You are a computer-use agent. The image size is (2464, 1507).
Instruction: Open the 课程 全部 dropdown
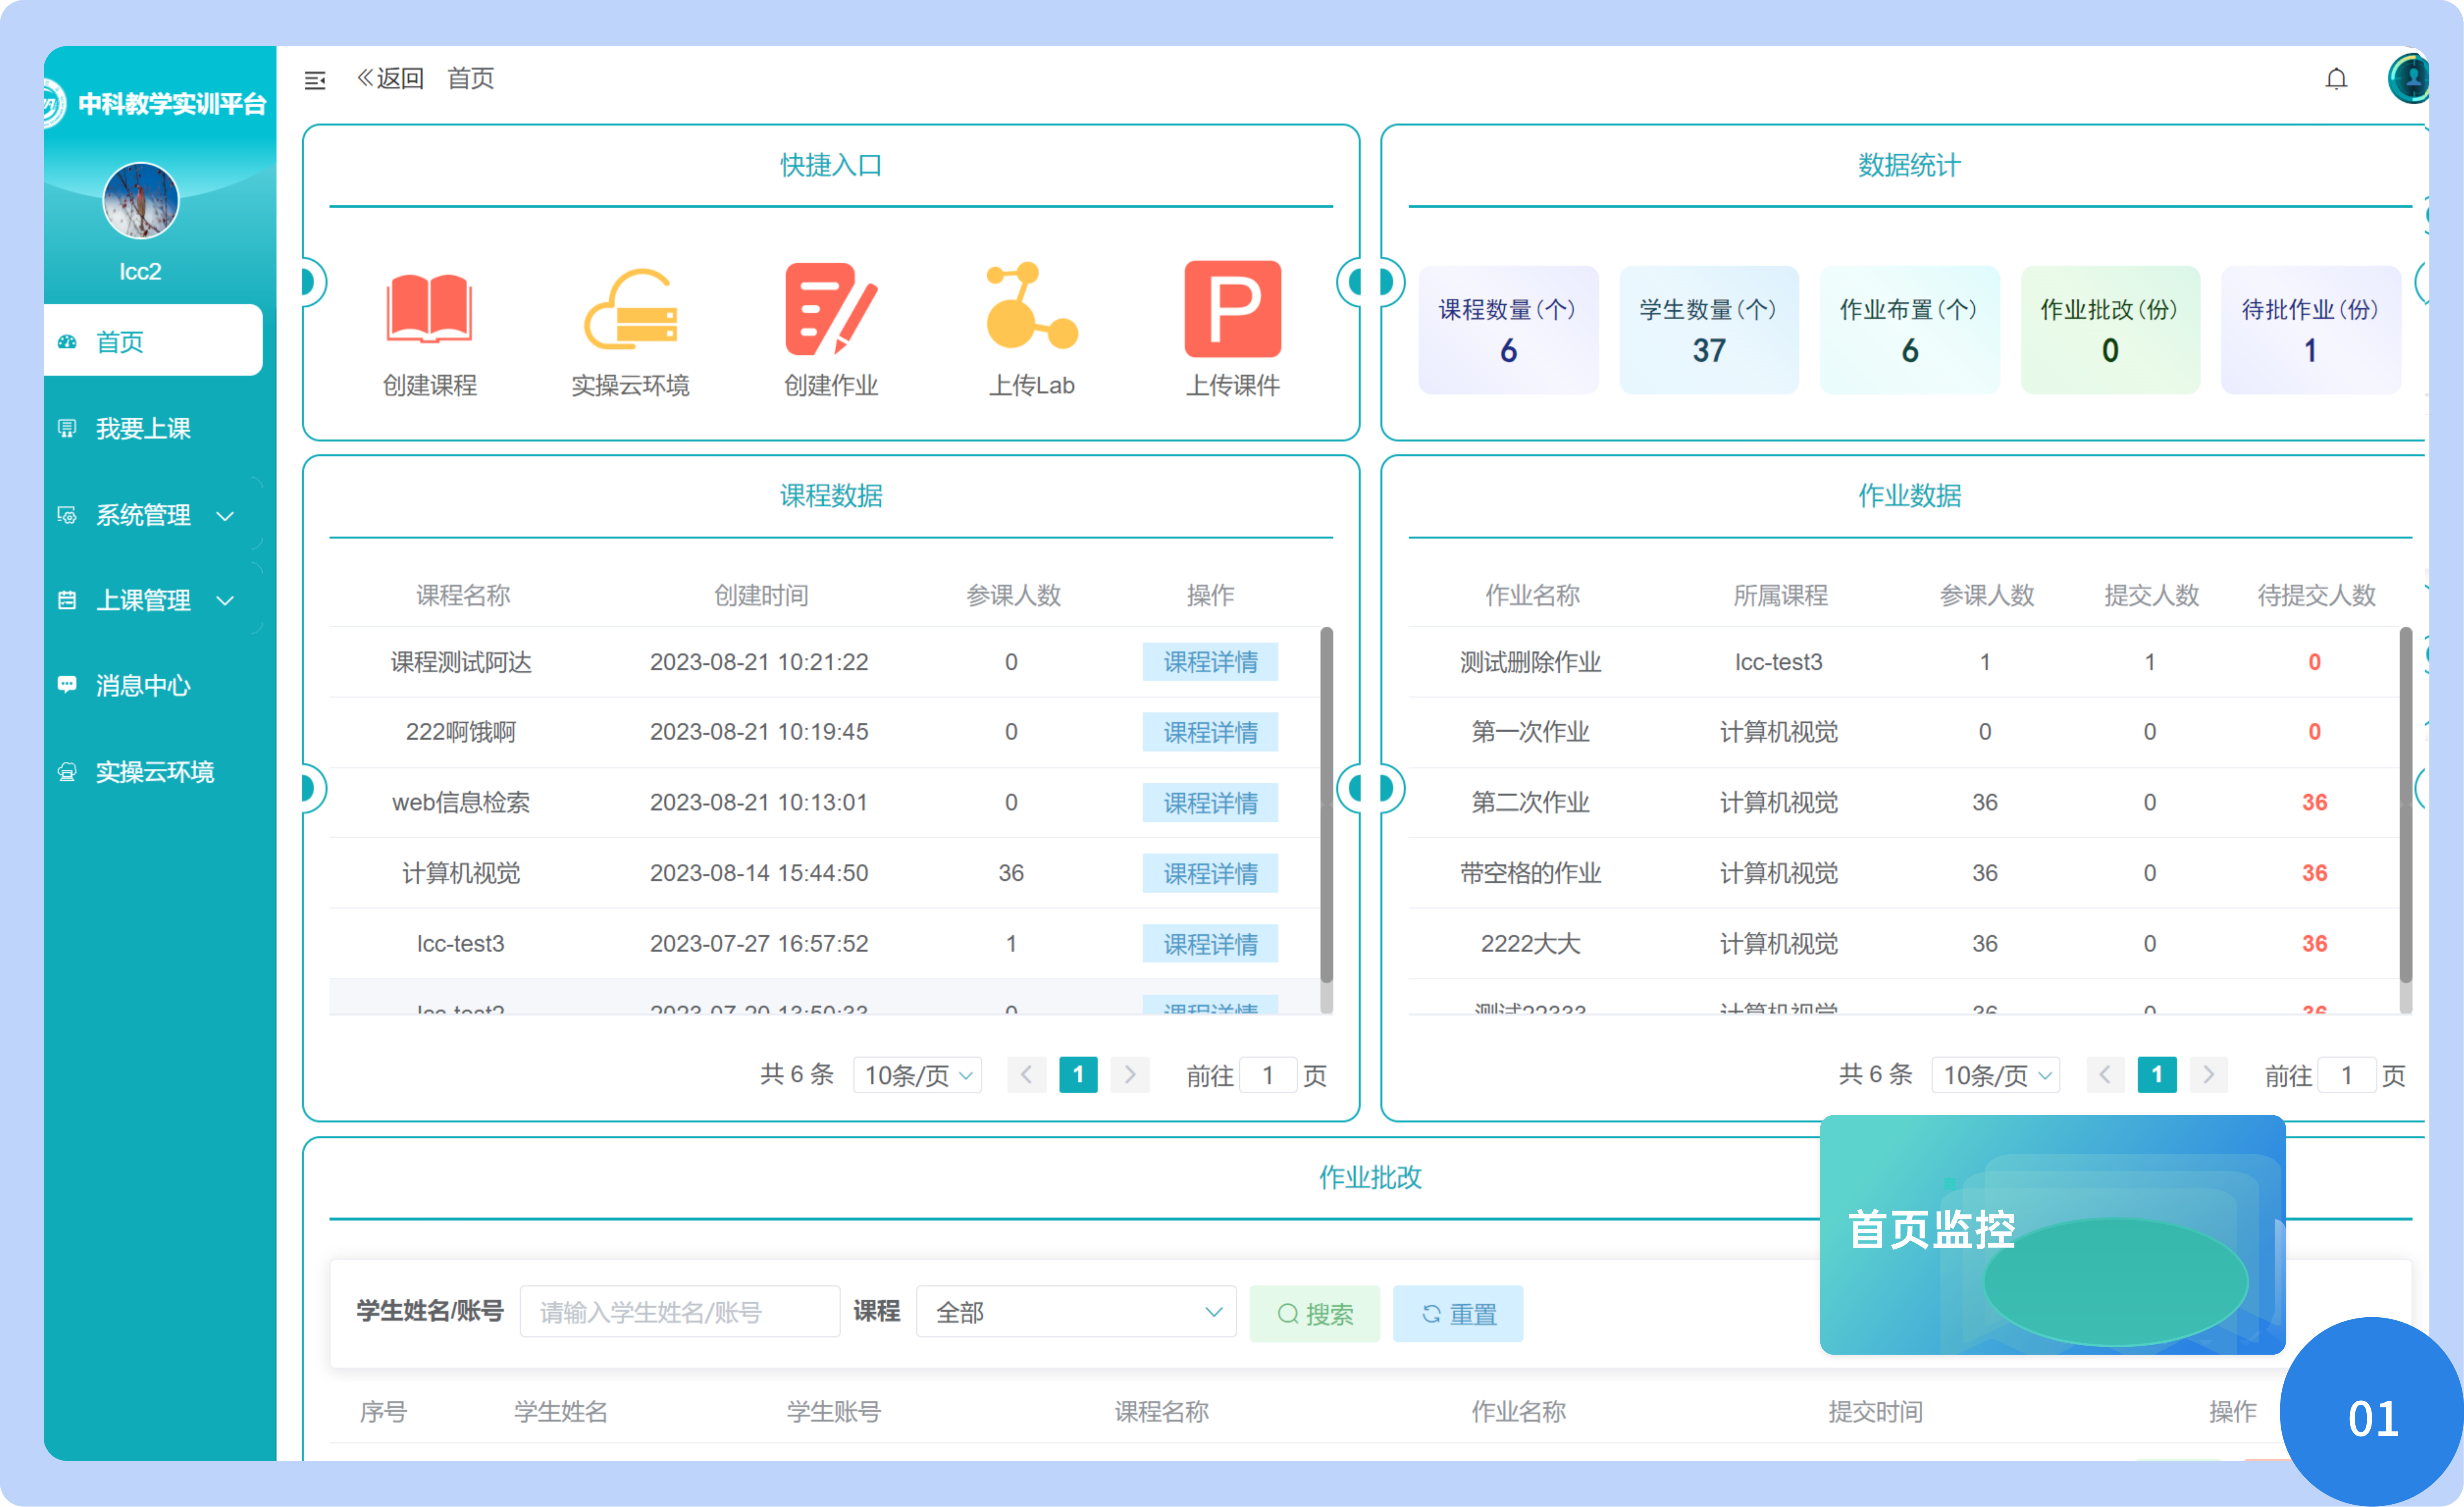click(1076, 1312)
